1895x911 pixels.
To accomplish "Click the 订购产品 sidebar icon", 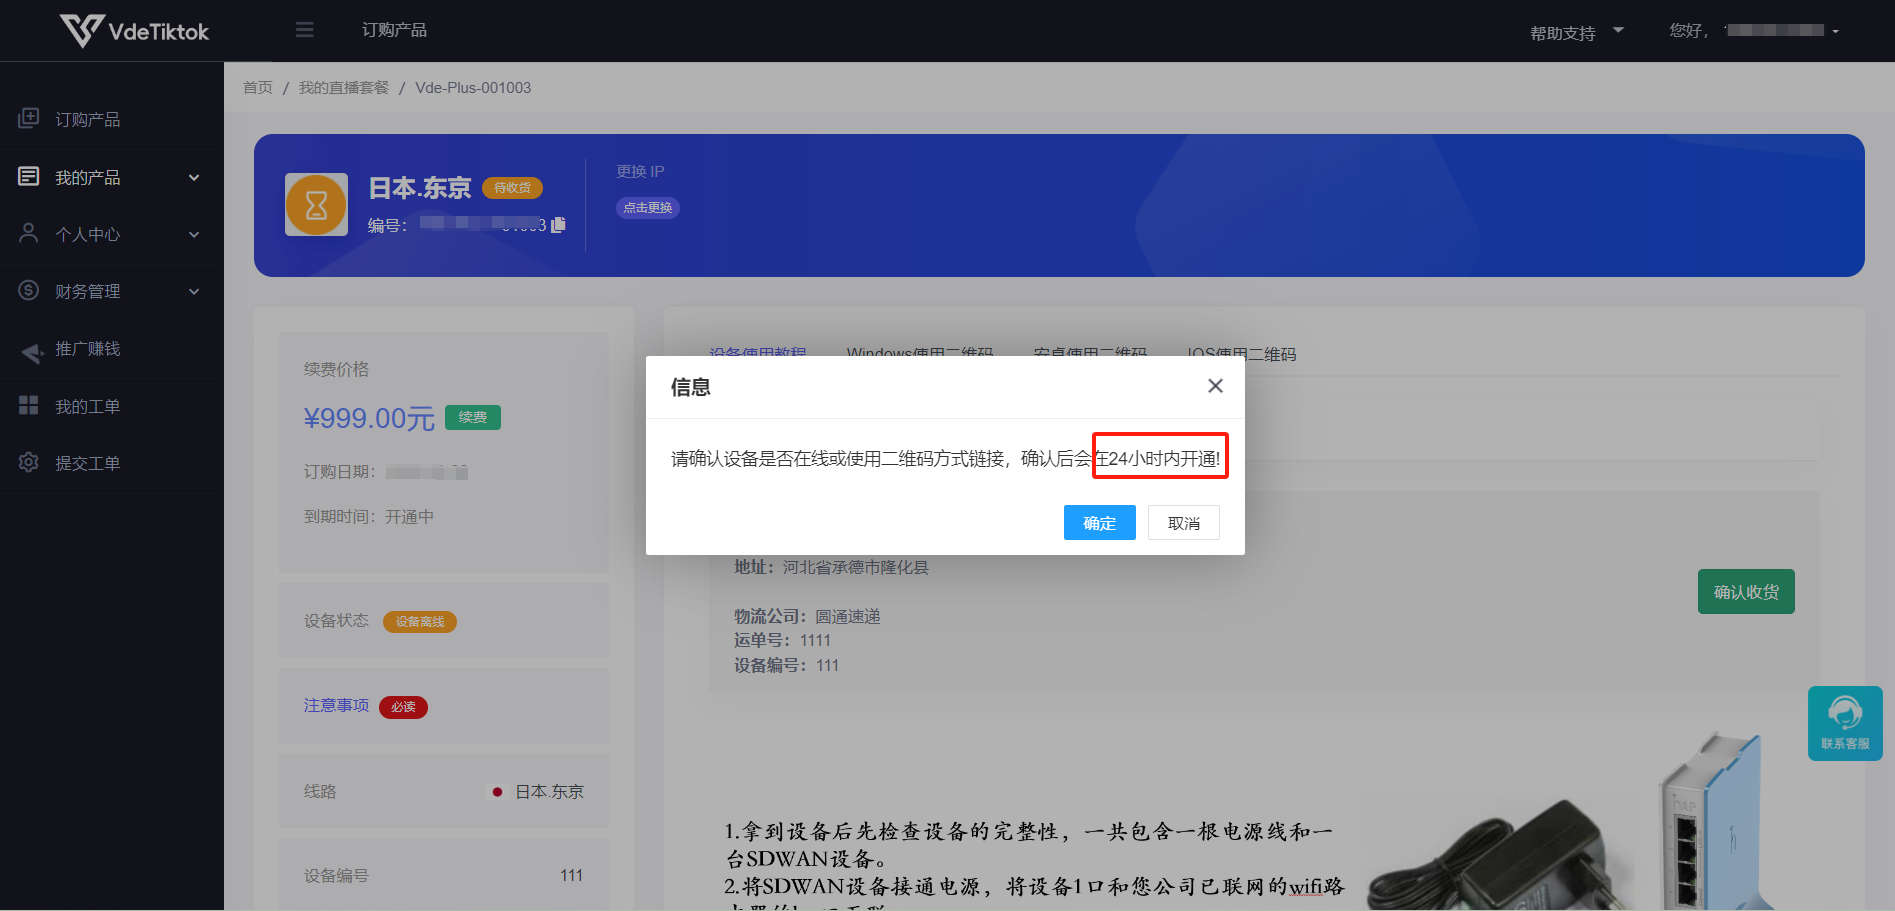I will click(29, 119).
